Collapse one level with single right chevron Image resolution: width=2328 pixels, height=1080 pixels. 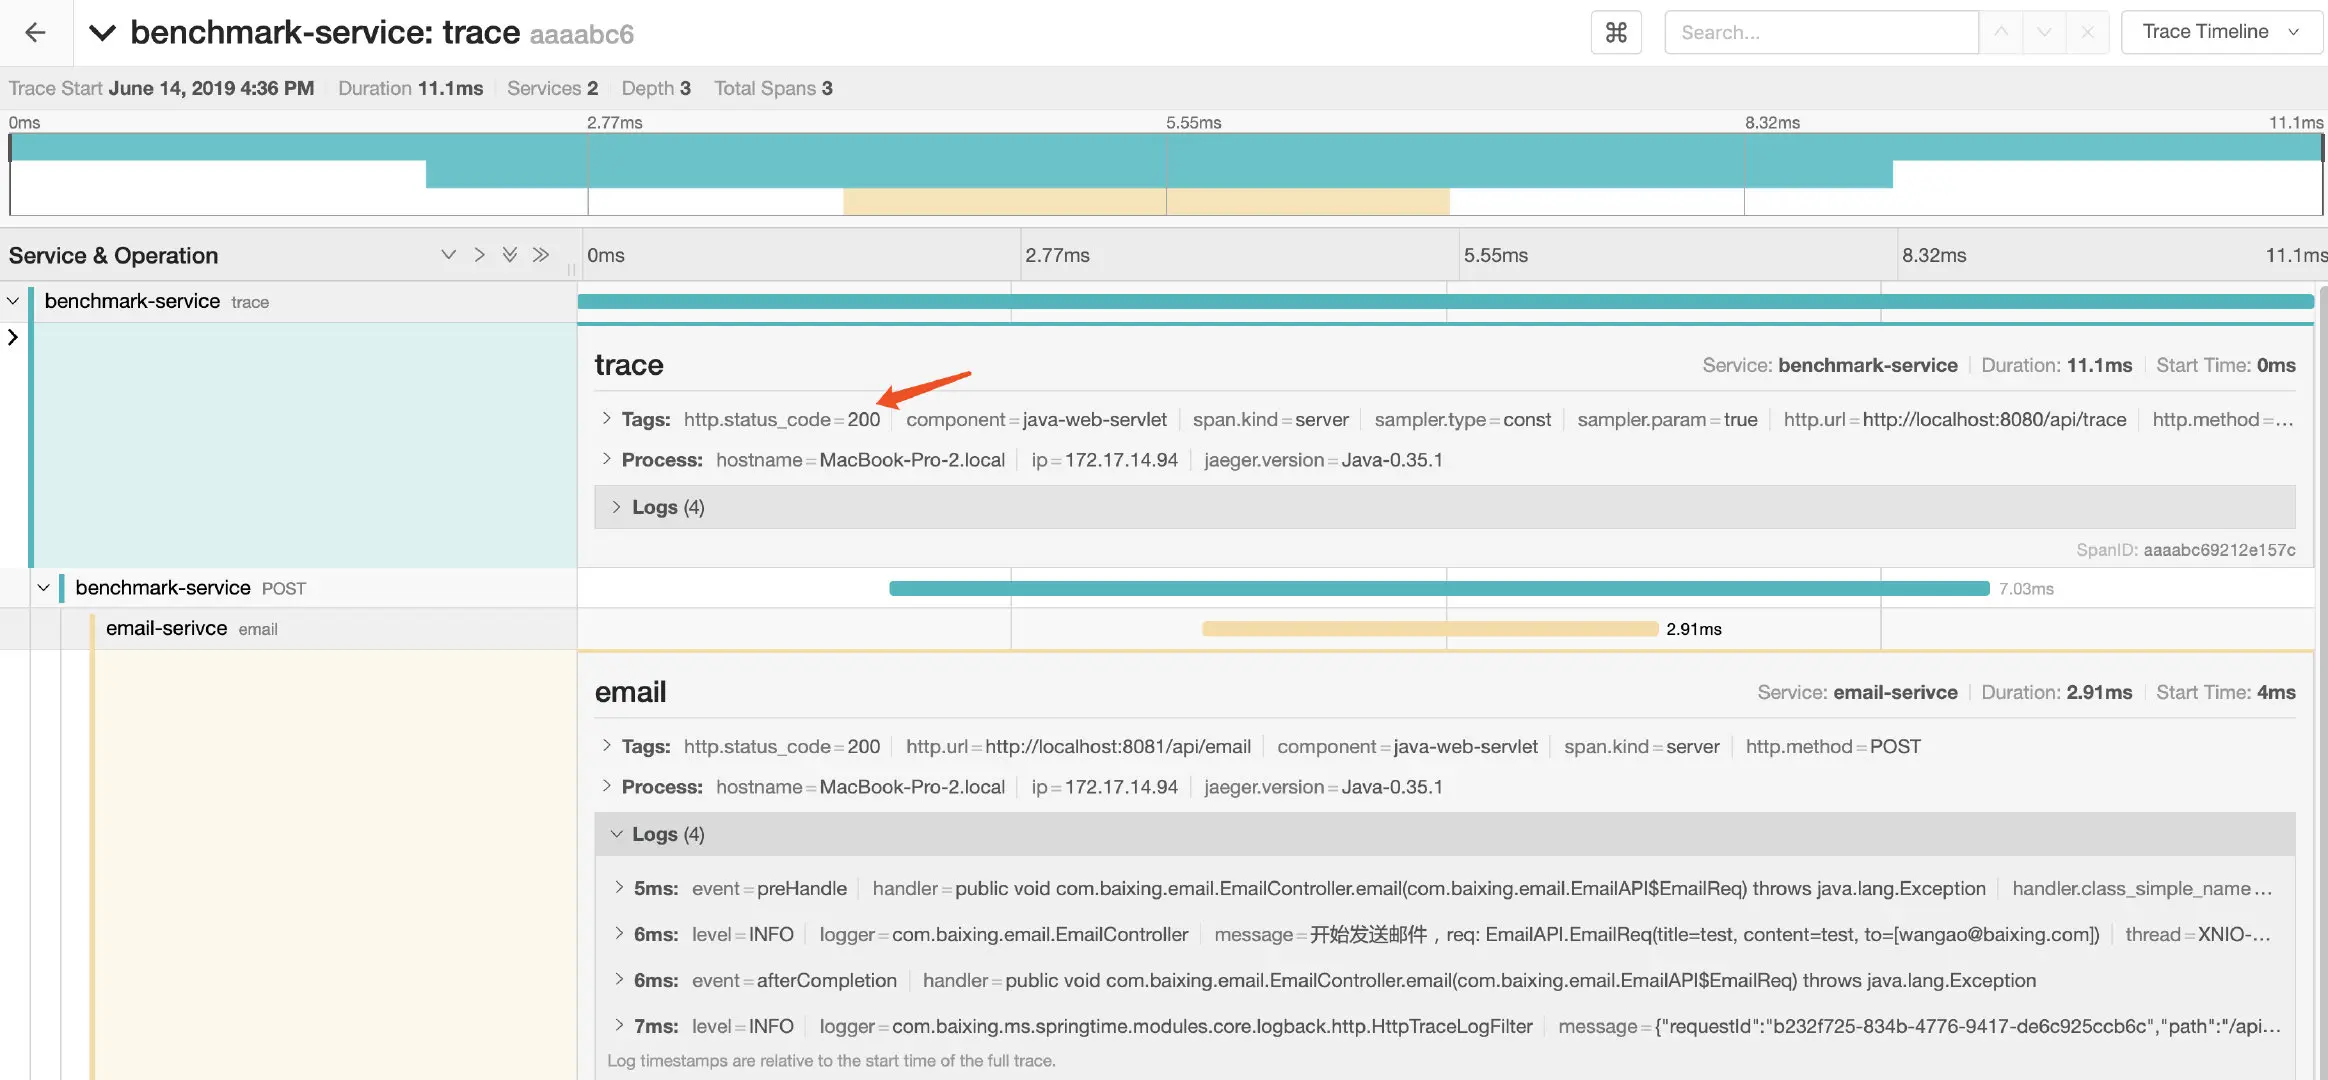pos(479,255)
